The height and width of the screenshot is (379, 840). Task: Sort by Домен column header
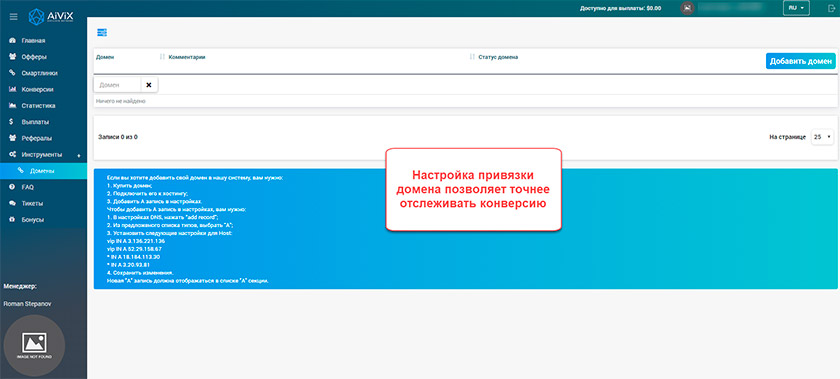coord(105,57)
